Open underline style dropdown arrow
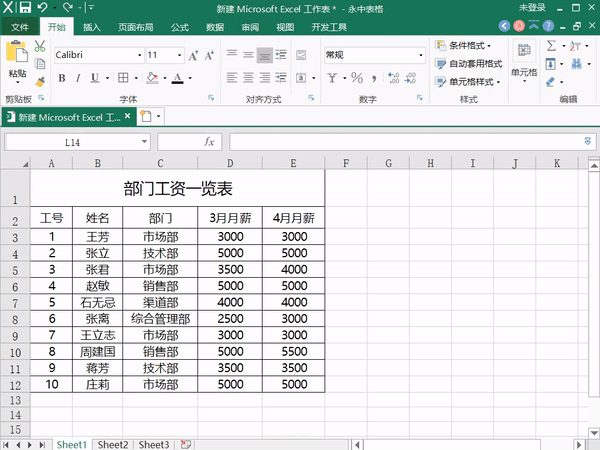 [x=108, y=78]
